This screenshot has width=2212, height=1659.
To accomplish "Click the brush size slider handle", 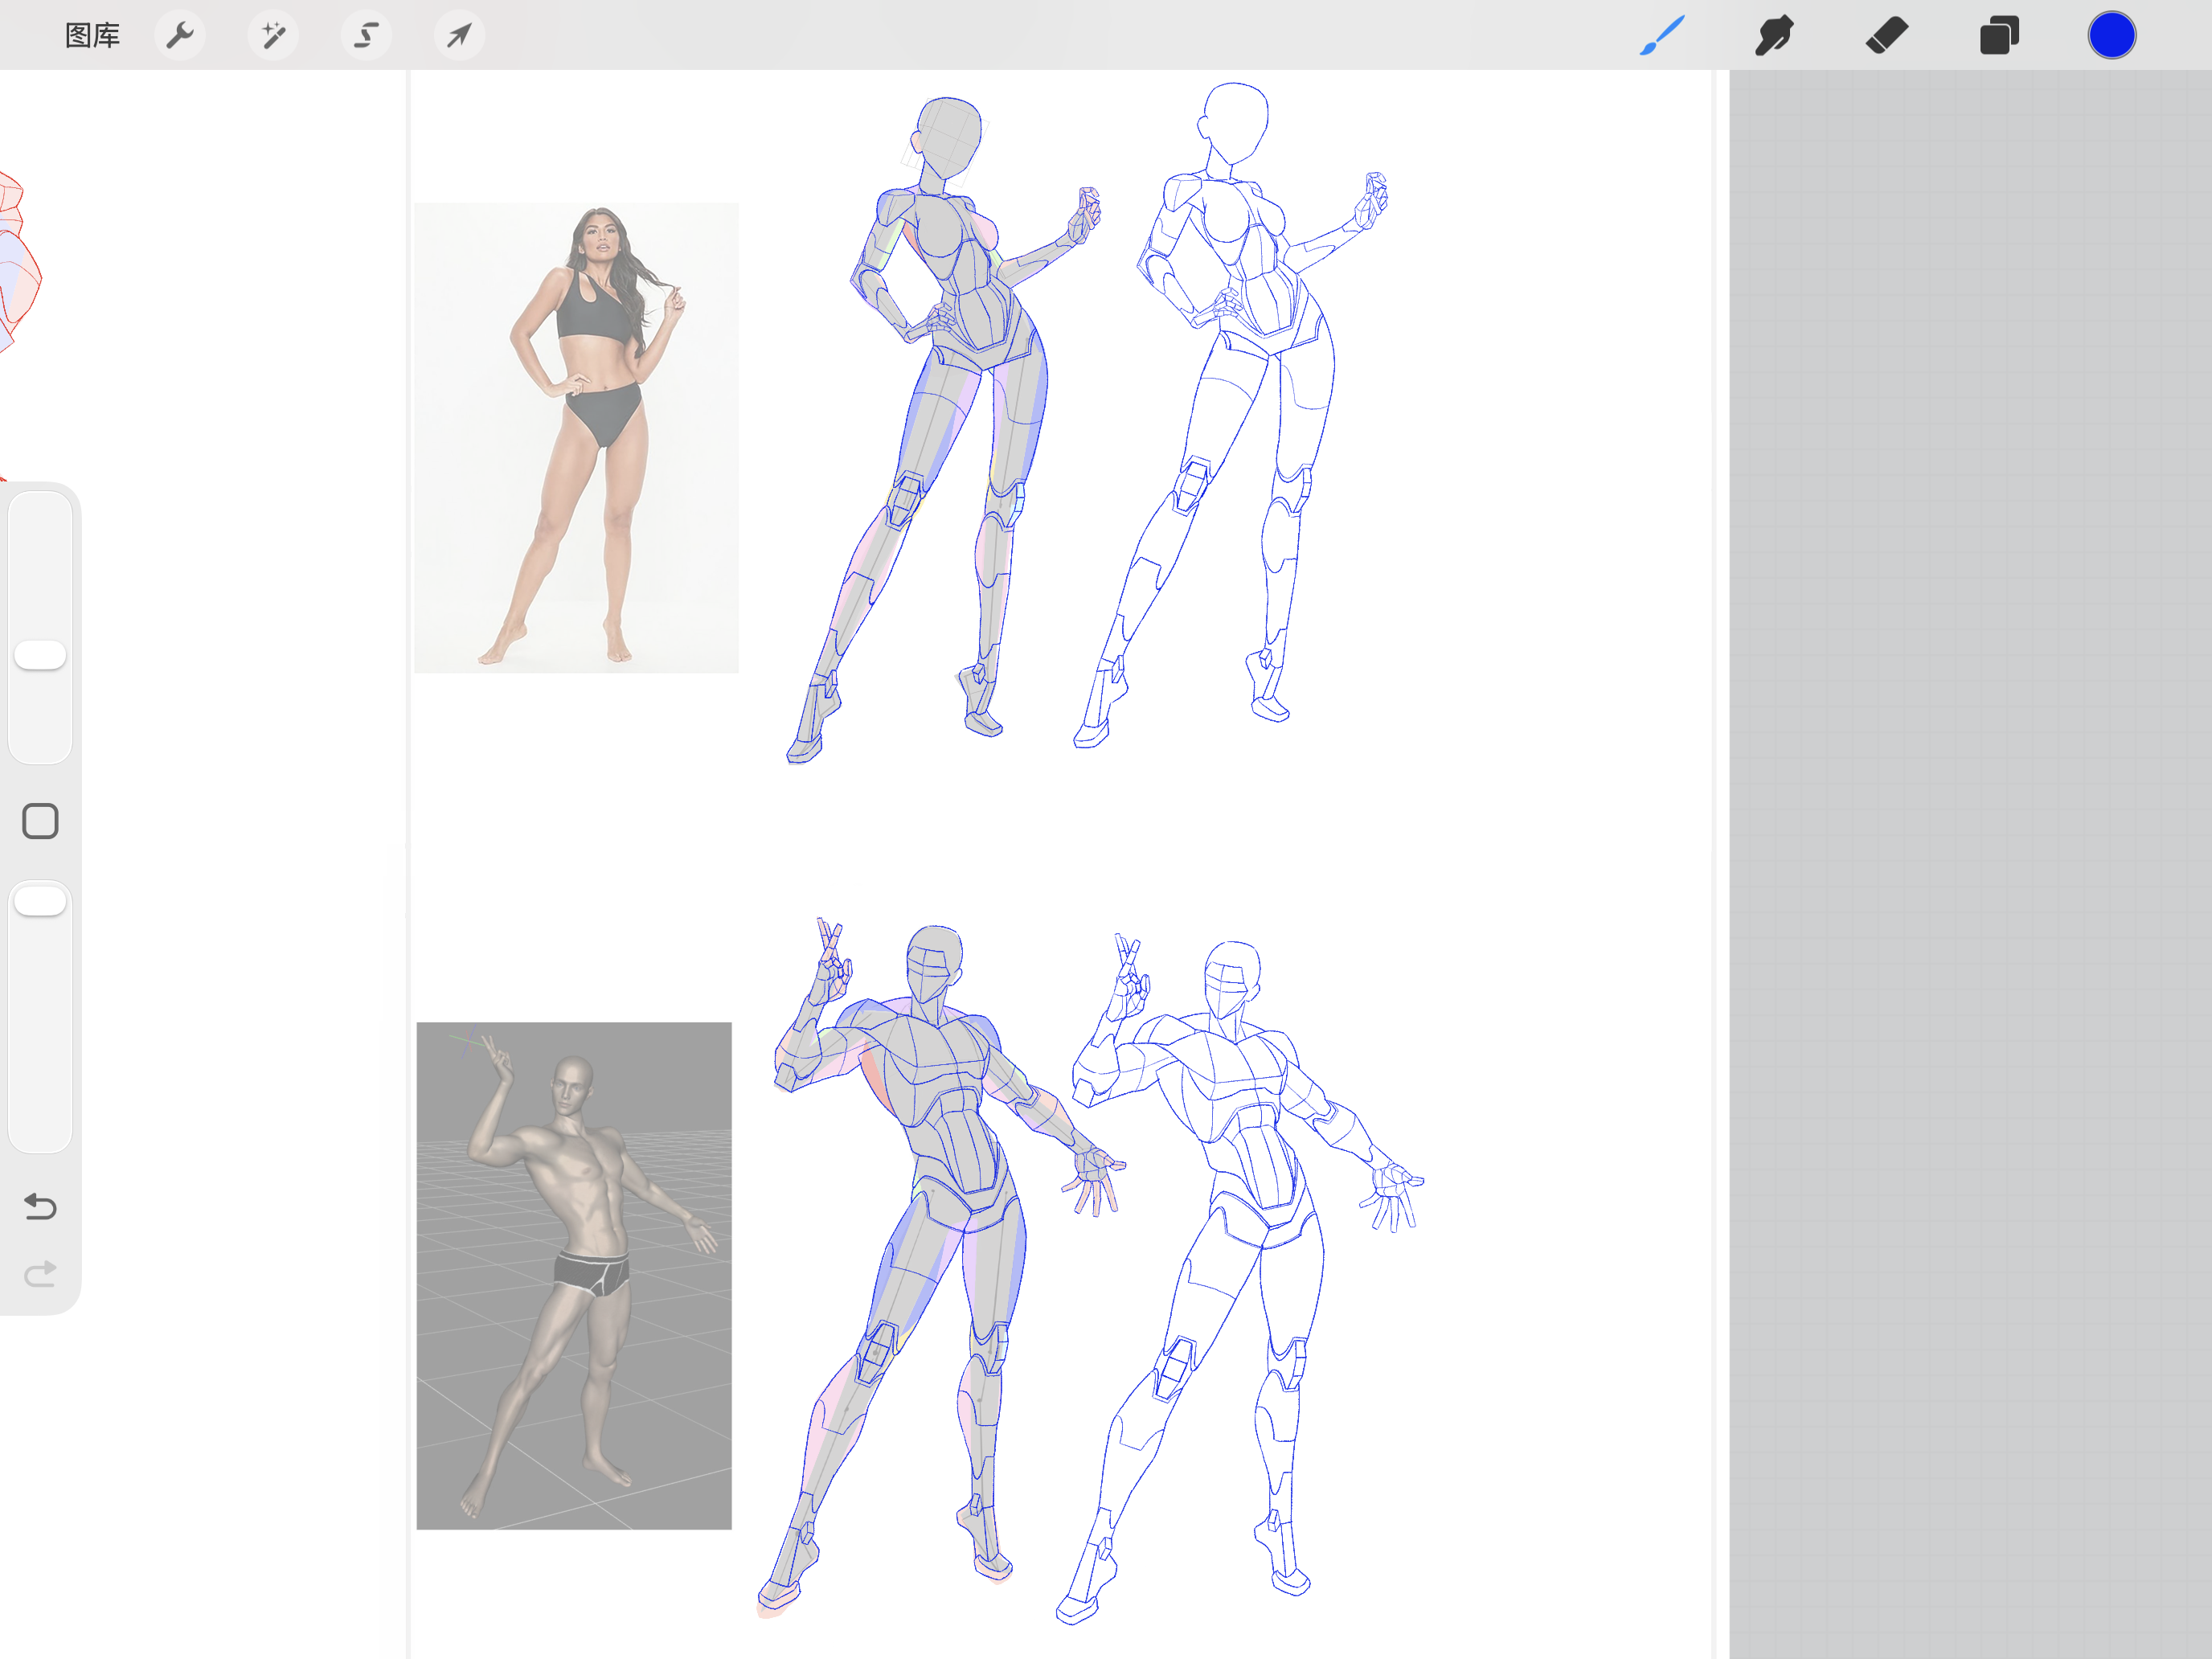I will pyautogui.click(x=40, y=655).
